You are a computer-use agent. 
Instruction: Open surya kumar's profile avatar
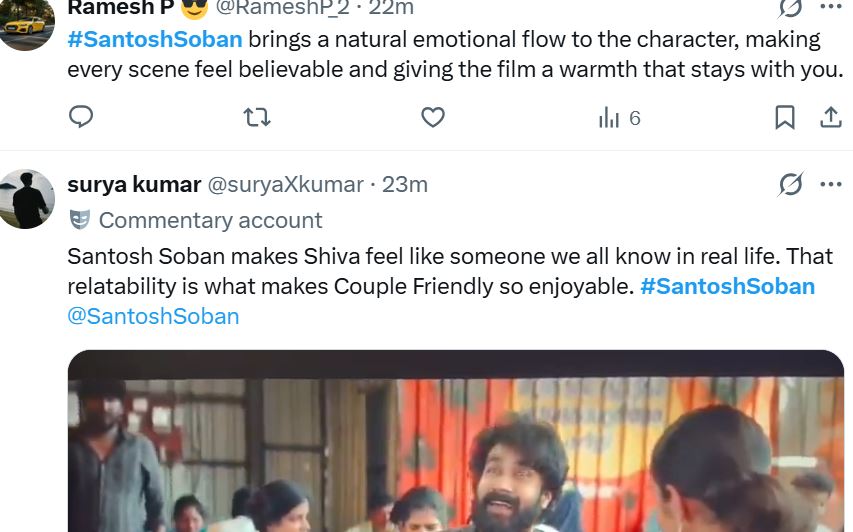click(27, 198)
